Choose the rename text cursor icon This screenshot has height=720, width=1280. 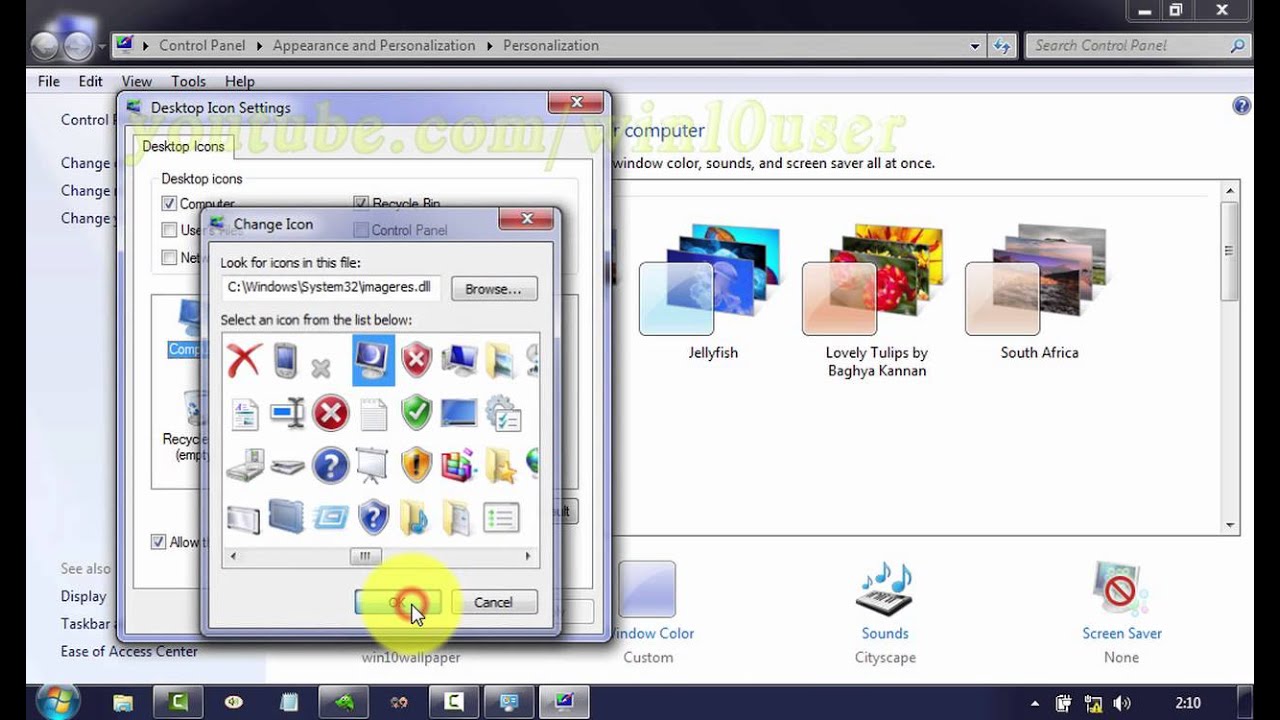coord(286,413)
